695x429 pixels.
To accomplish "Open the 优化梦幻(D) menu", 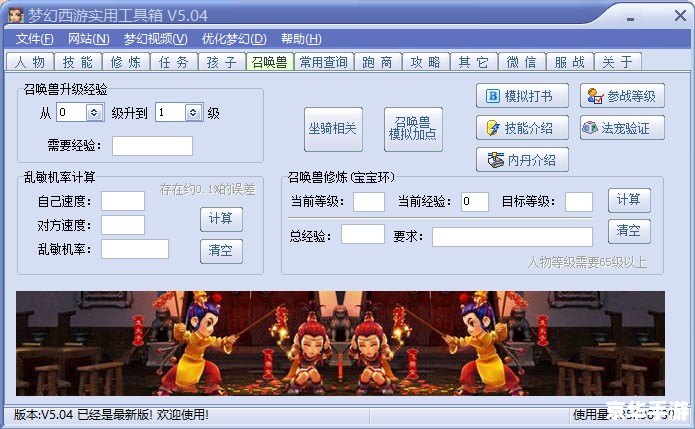I will coord(234,39).
